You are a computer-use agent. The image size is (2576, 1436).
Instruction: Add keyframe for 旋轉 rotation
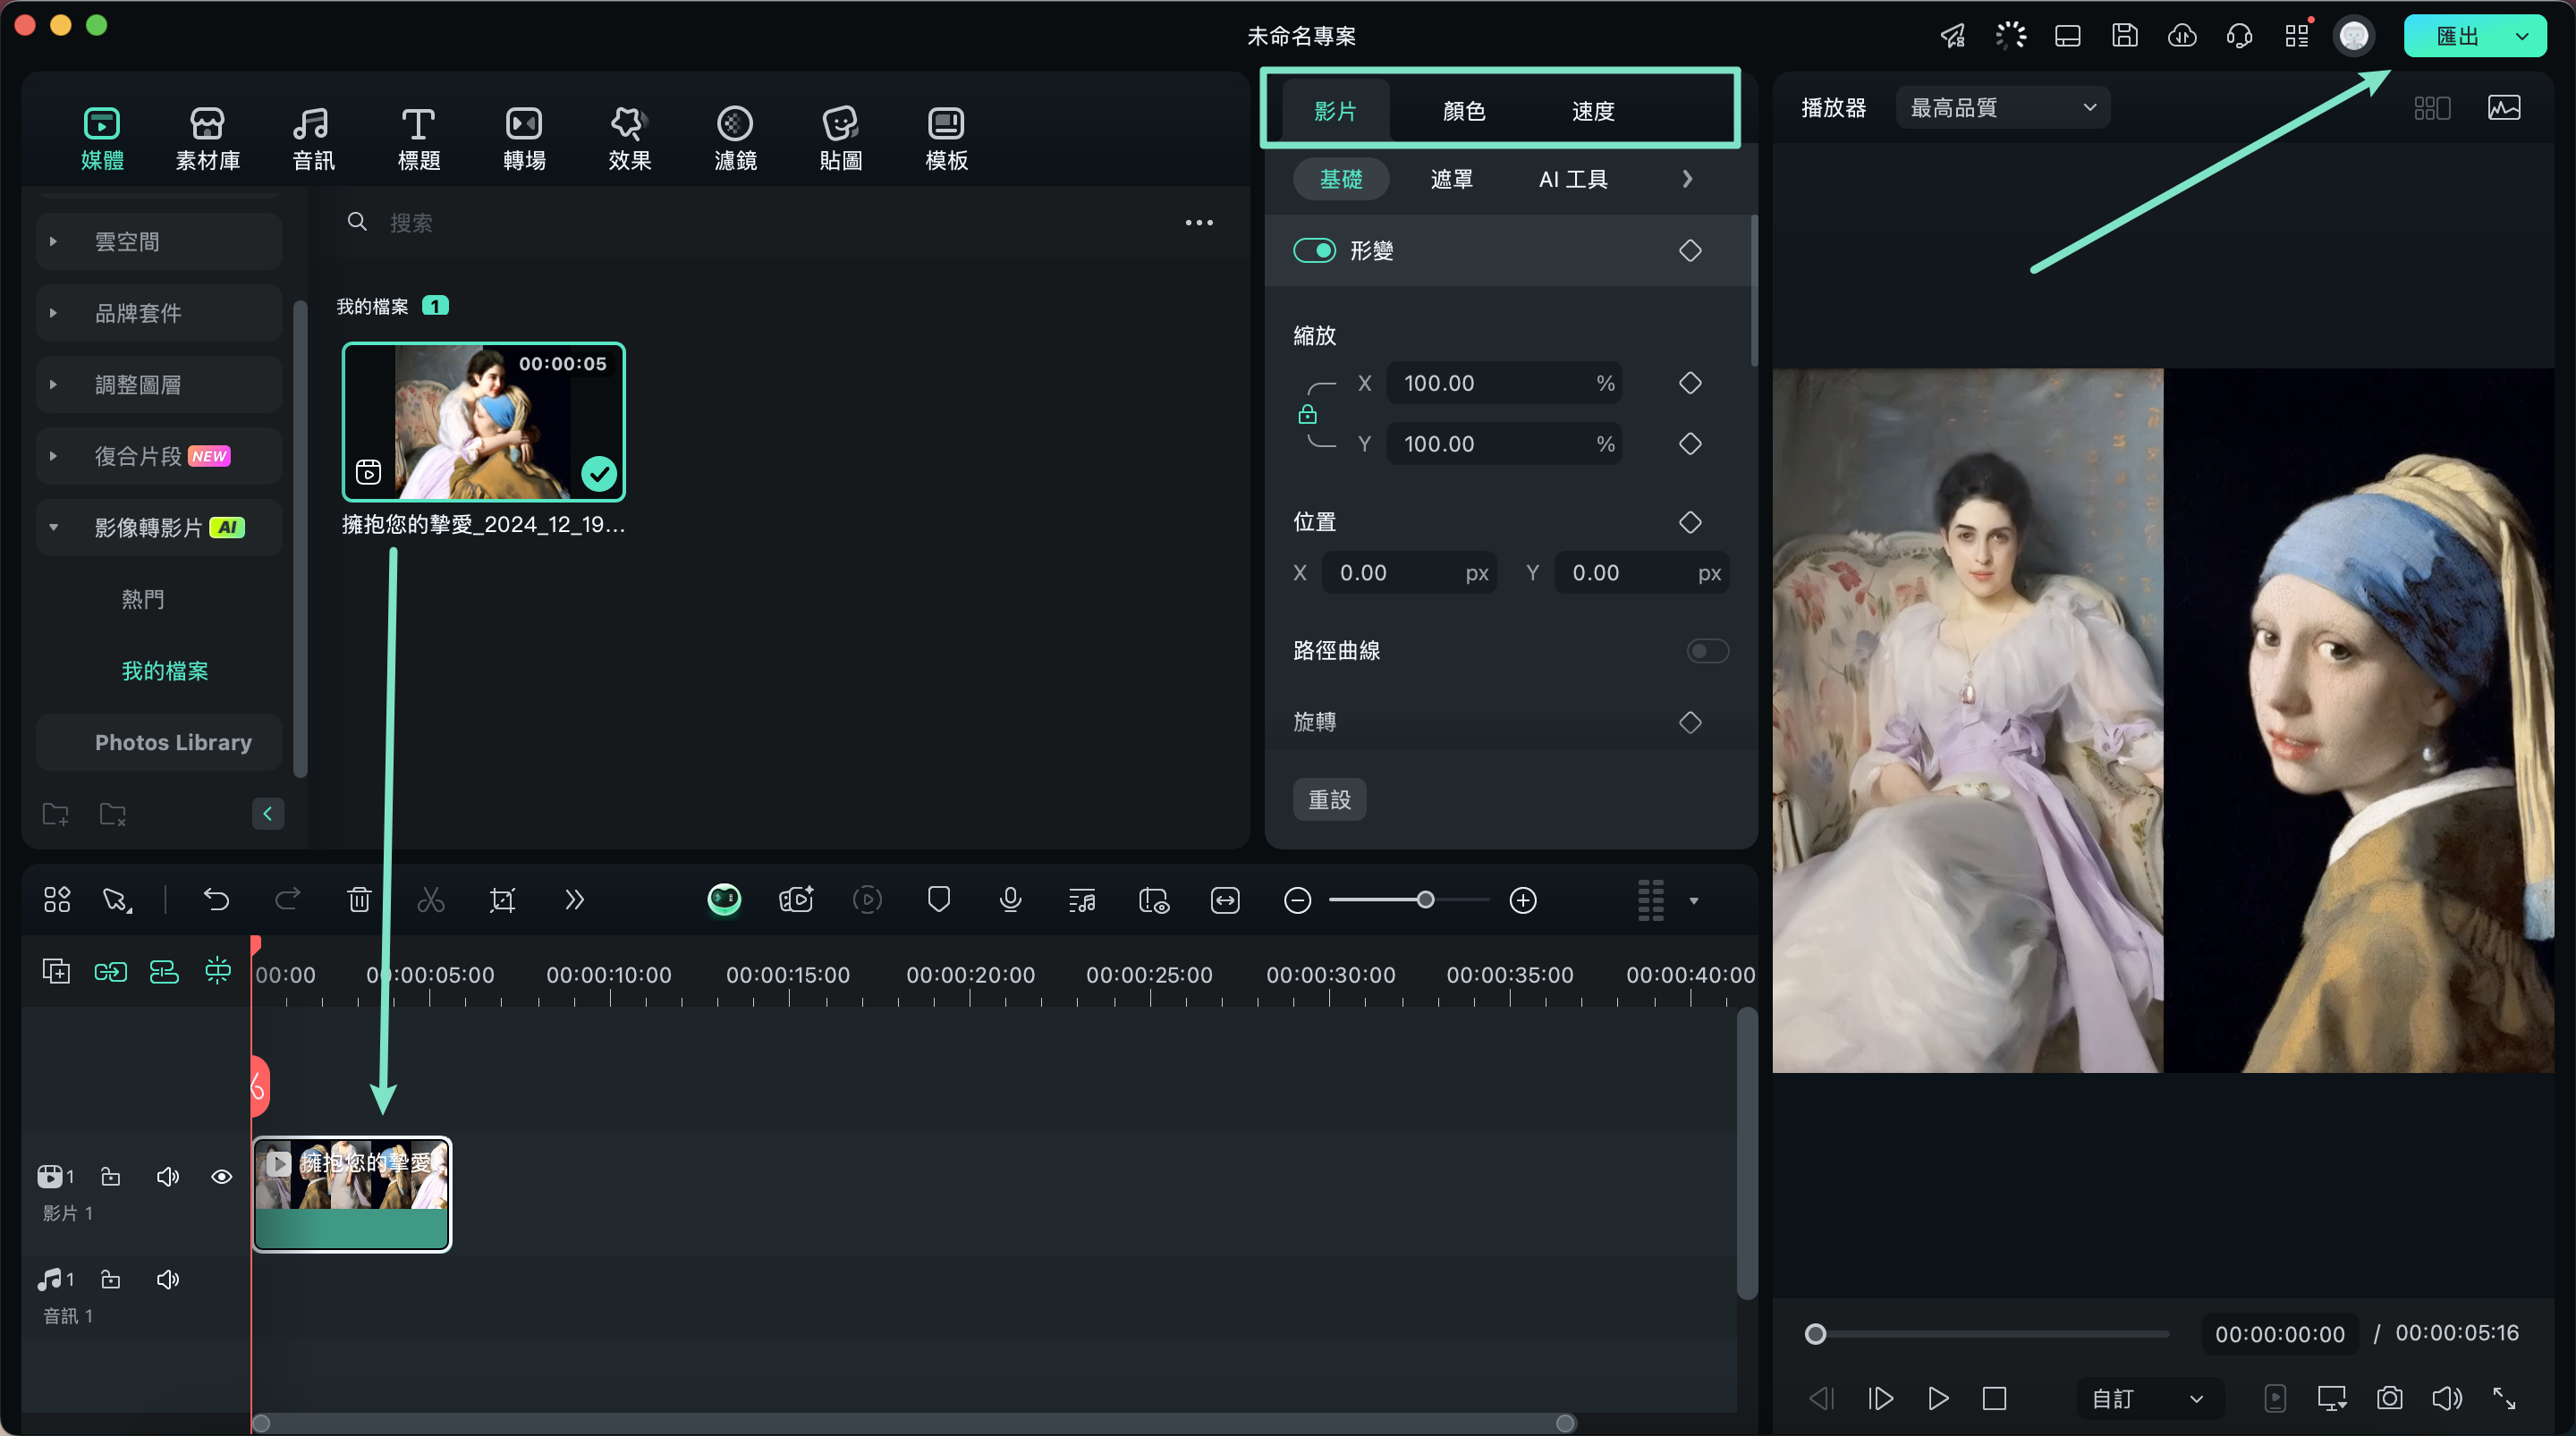[x=1690, y=722]
